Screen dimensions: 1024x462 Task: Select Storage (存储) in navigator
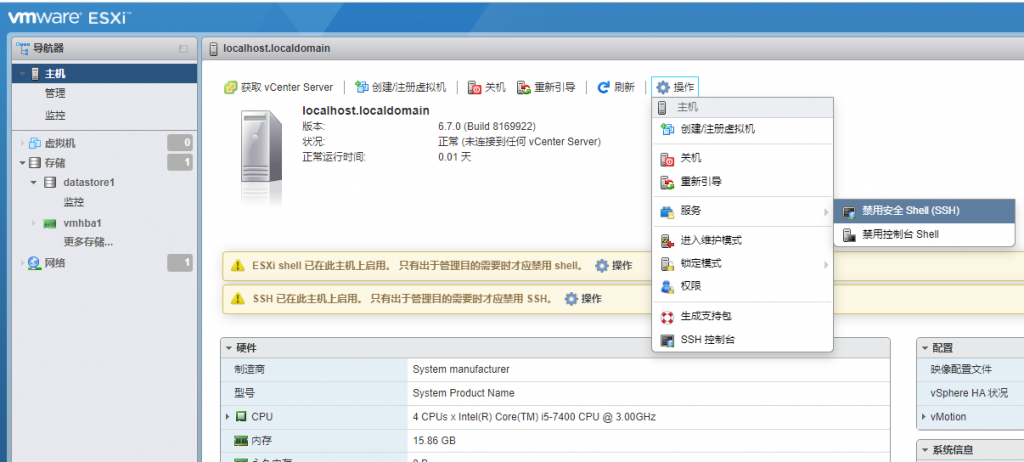(55, 163)
